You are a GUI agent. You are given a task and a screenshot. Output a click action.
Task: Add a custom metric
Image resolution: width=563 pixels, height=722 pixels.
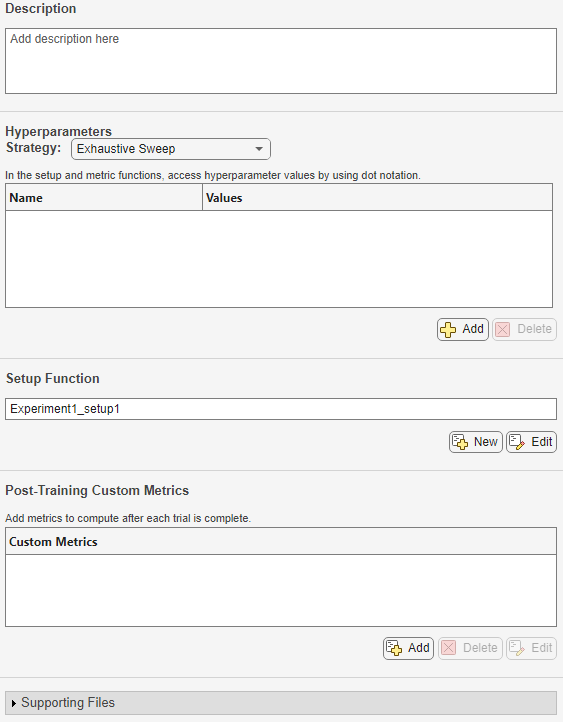(x=408, y=648)
